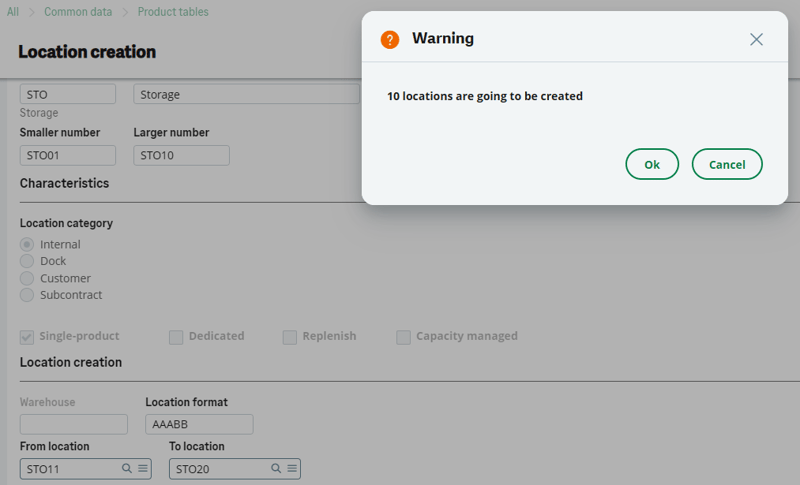Image resolution: width=800 pixels, height=485 pixels.
Task: Open the To location field actions menu
Action: pyautogui.click(x=291, y=468)
